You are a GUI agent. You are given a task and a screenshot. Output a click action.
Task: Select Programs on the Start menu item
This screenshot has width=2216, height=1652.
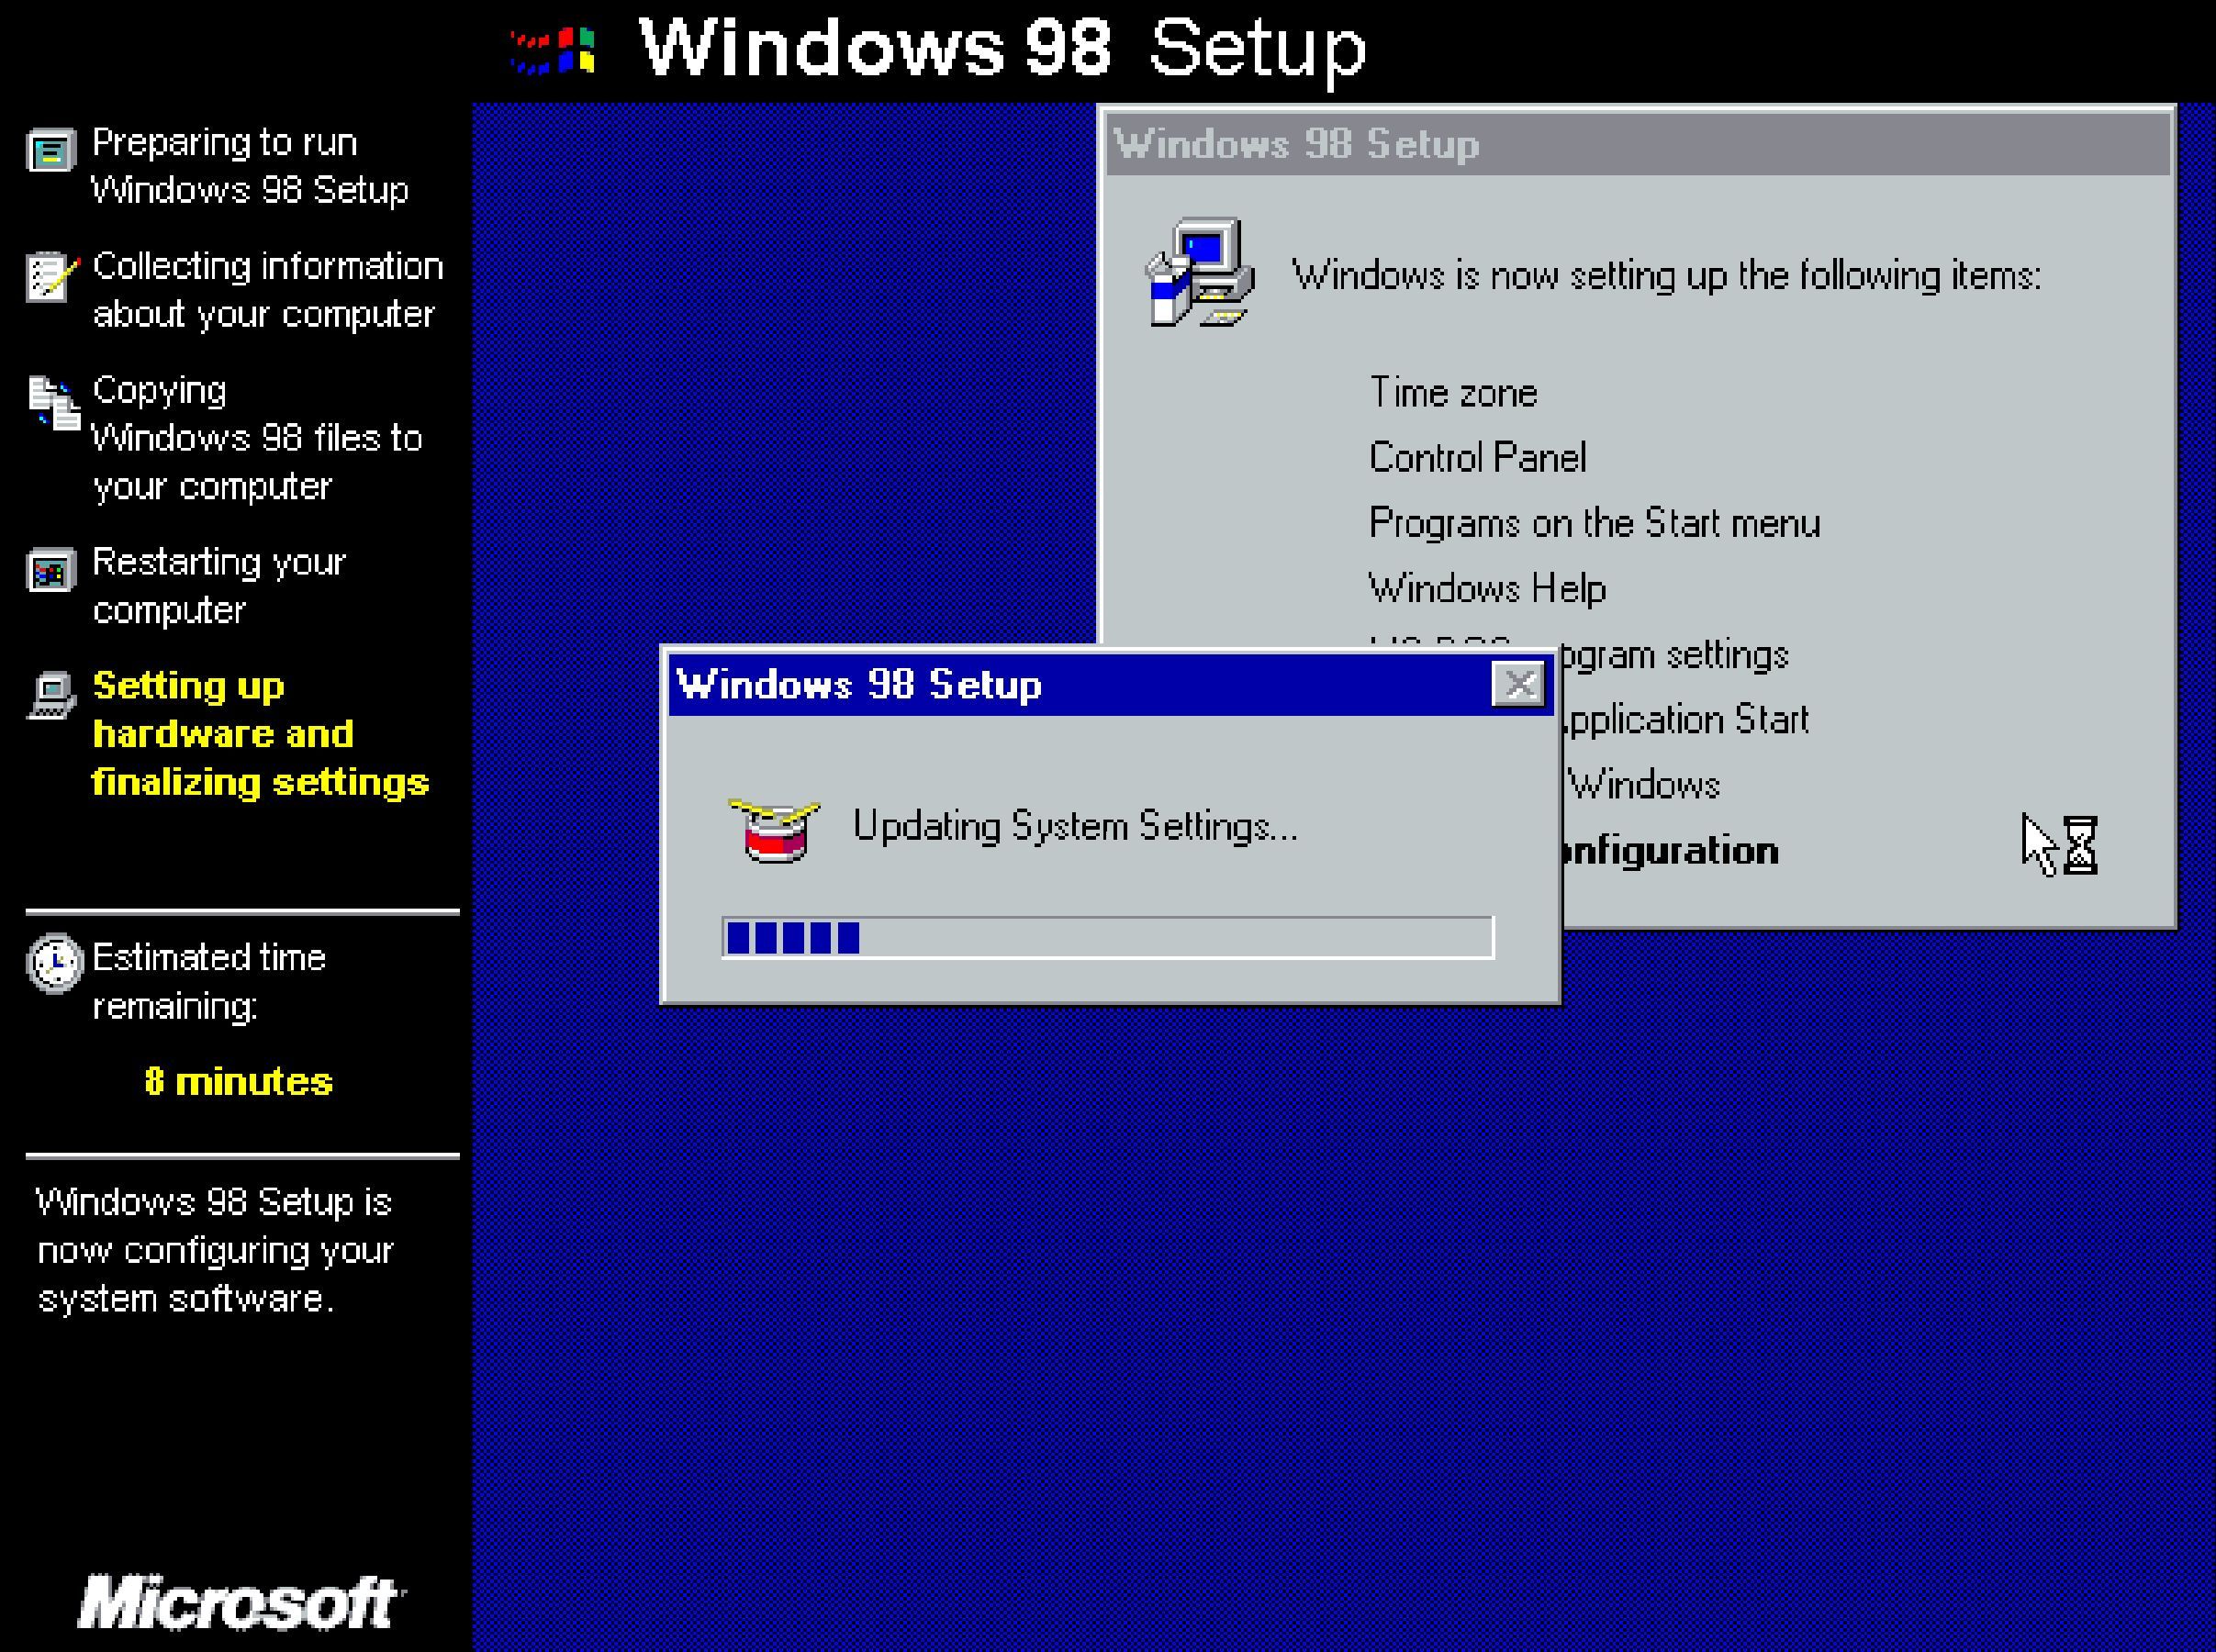1594,523
